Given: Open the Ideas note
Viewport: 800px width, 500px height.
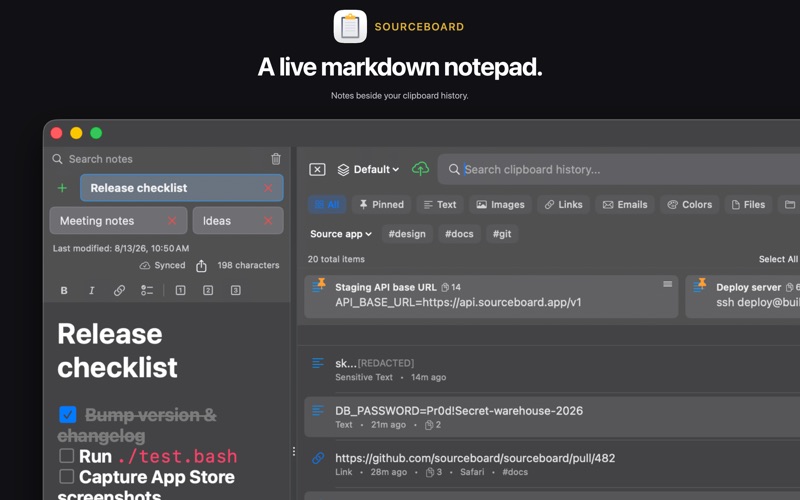Looking at the screenshot, I should click(238, 221).
